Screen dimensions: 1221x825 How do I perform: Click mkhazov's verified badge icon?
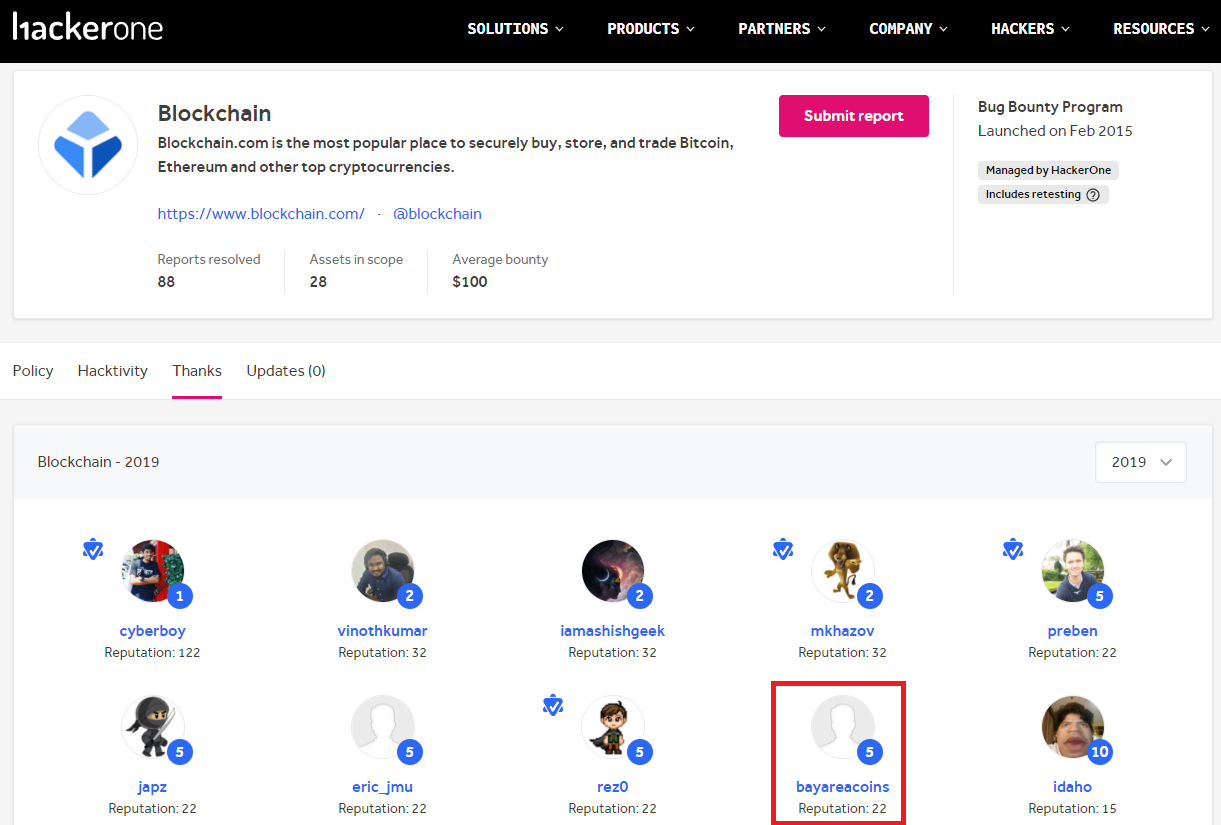(783, 549)
